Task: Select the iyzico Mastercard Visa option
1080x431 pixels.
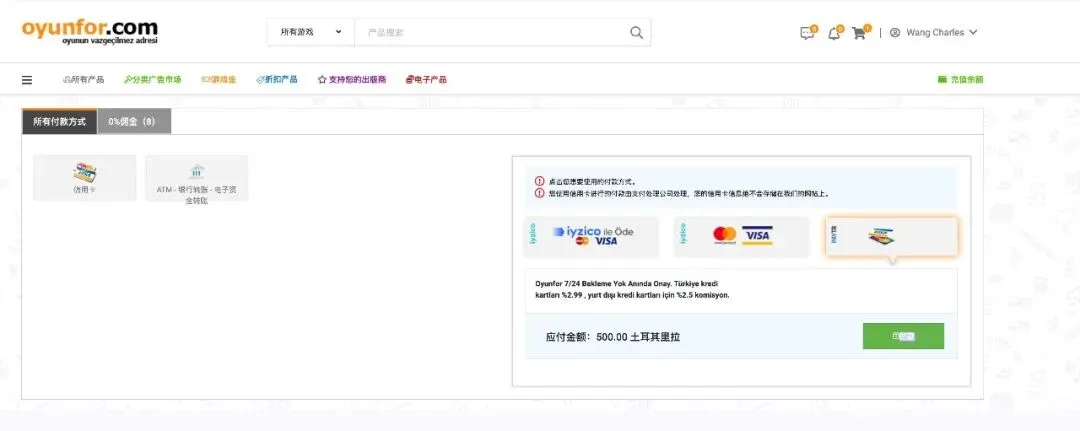Action: [x=742, y=237]
